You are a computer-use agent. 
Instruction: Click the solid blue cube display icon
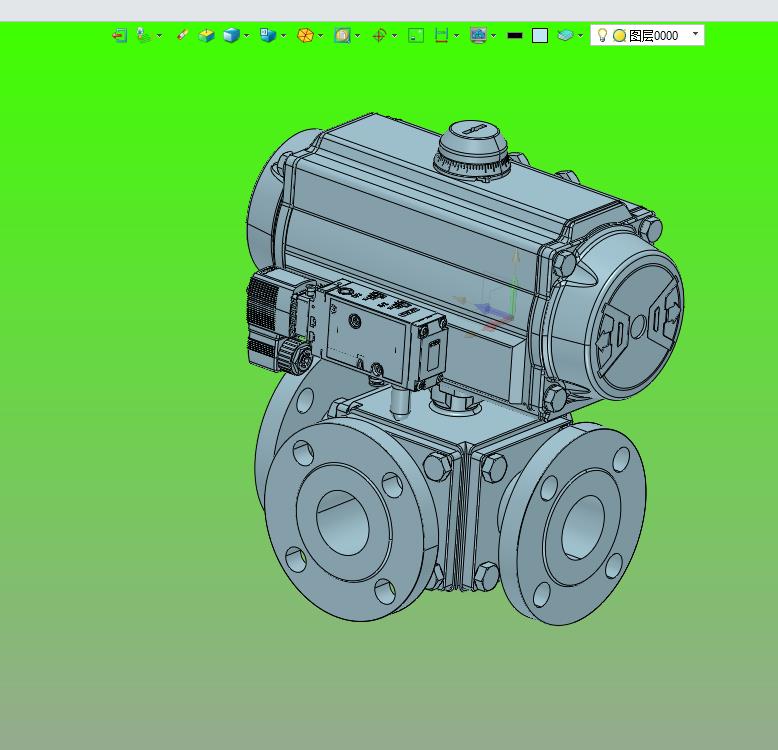coord(231,35)
